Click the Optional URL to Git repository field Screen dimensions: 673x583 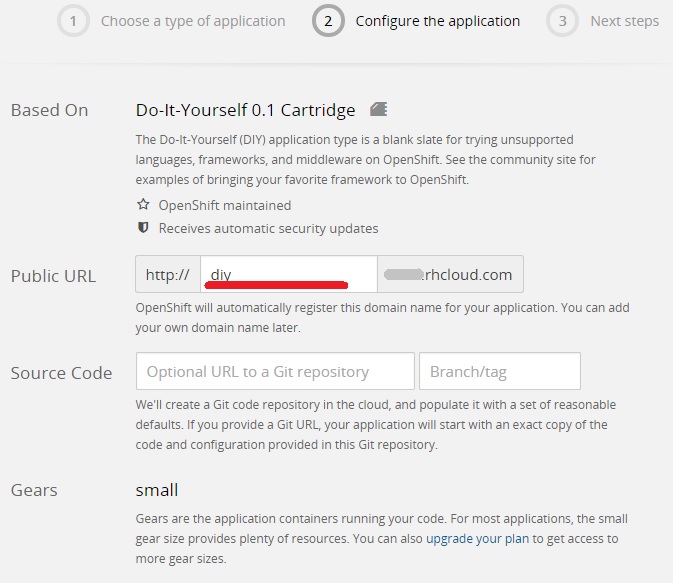(275, 371)
